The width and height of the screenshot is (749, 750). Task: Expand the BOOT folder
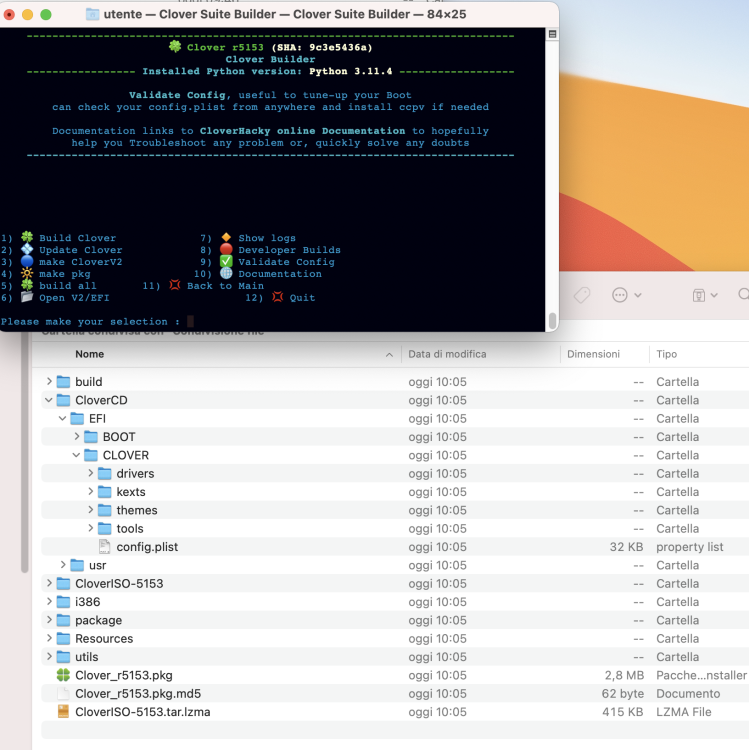[x=77, y=436]
